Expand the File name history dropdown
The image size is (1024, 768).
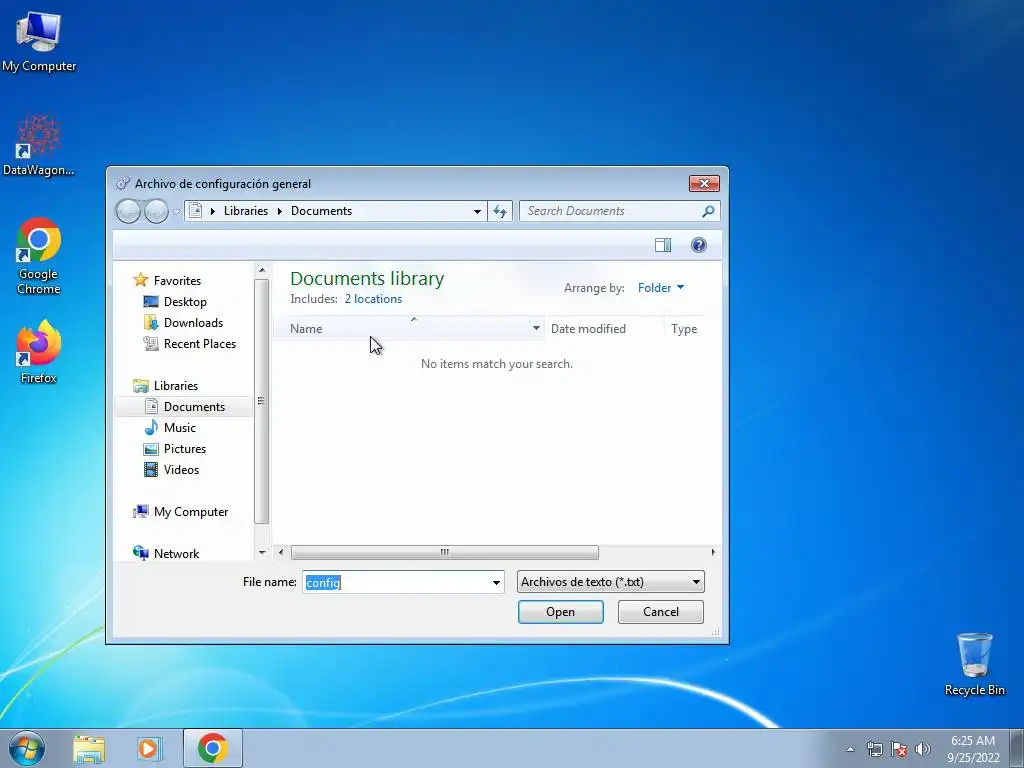coord(496,582)
